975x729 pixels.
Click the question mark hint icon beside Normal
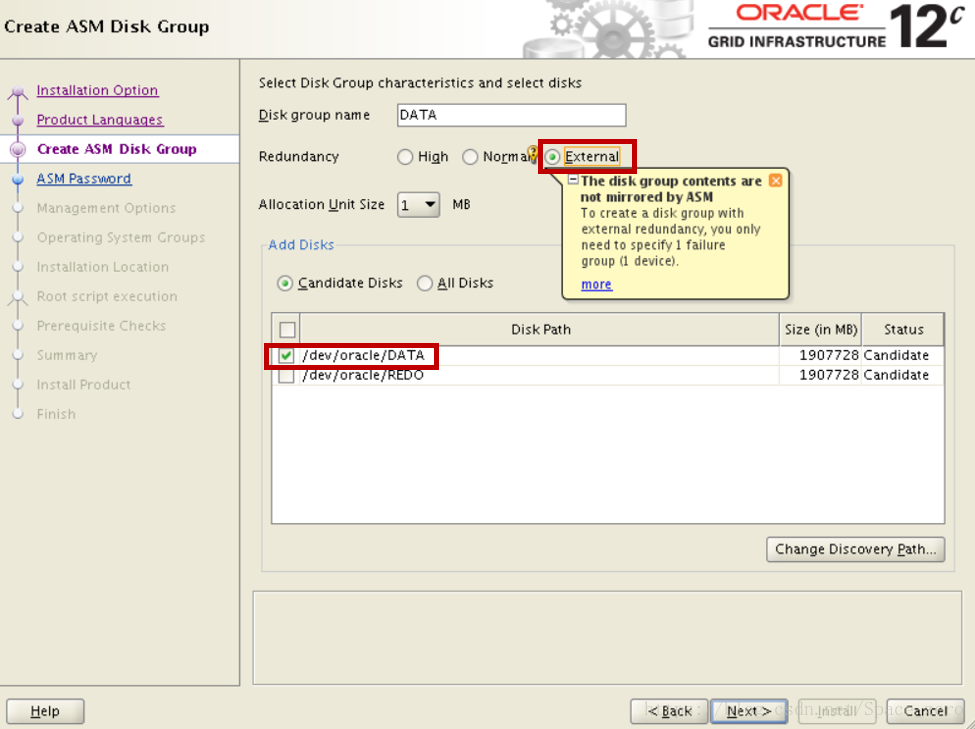coord(532,153)
